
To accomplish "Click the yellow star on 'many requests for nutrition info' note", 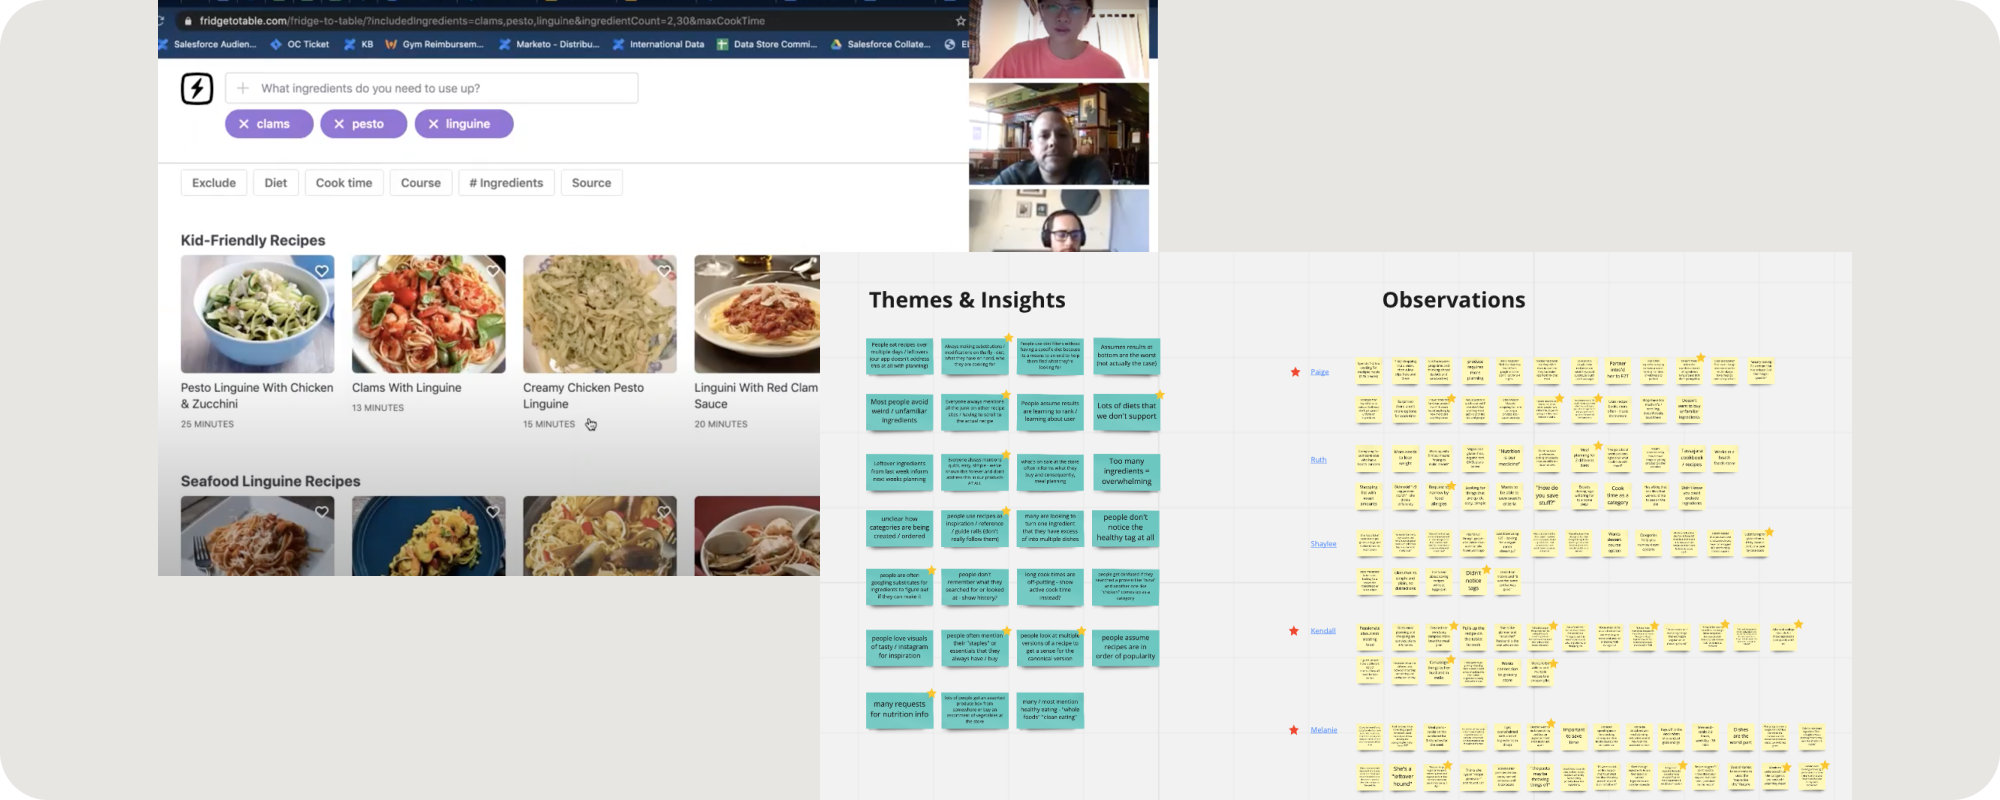I will 931,694.
